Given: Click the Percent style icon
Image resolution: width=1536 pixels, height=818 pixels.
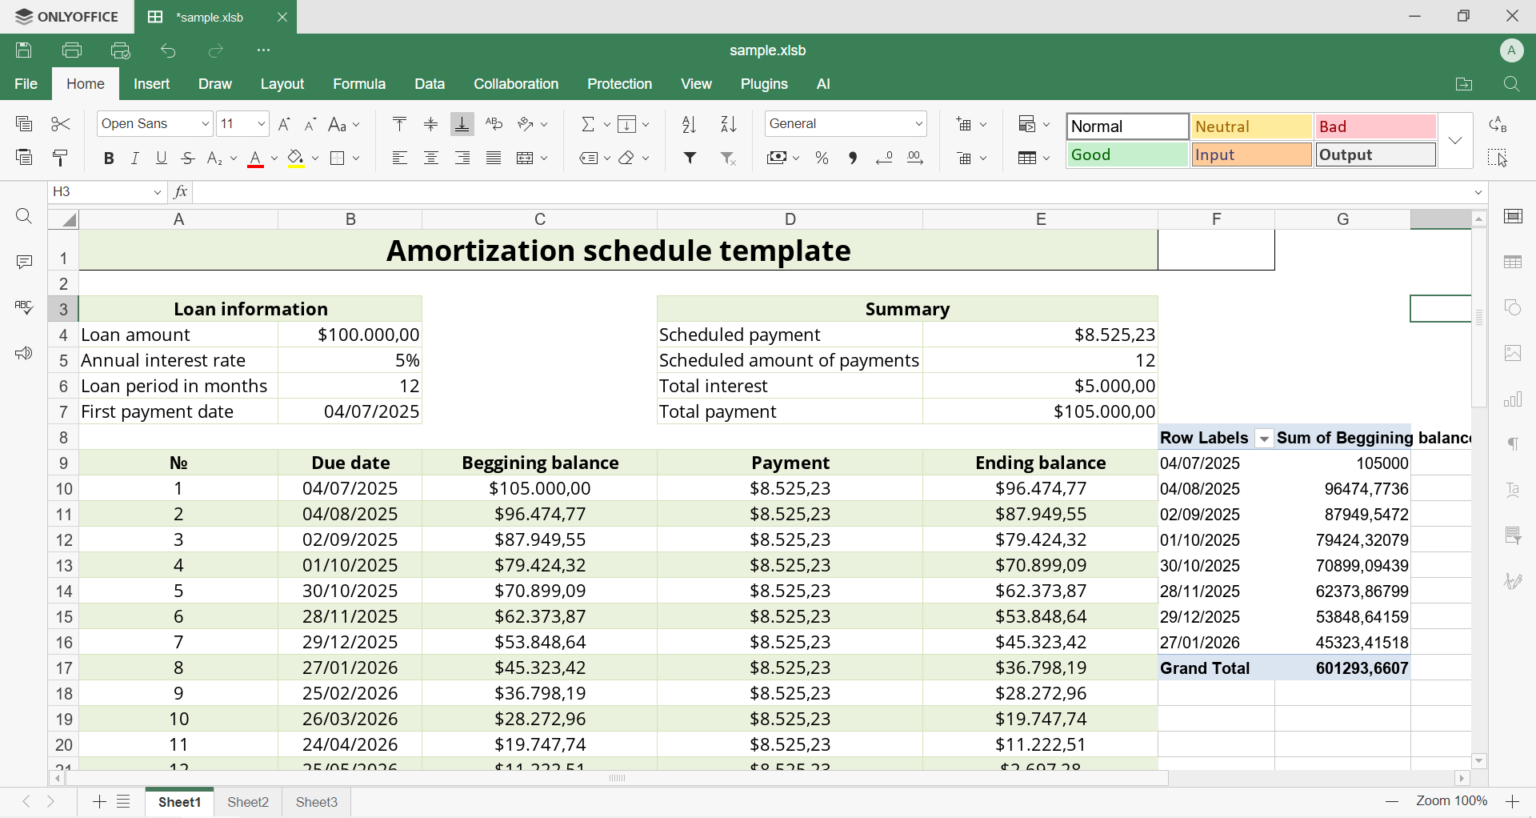Looking at the screenshot, I should pos(822,158).
